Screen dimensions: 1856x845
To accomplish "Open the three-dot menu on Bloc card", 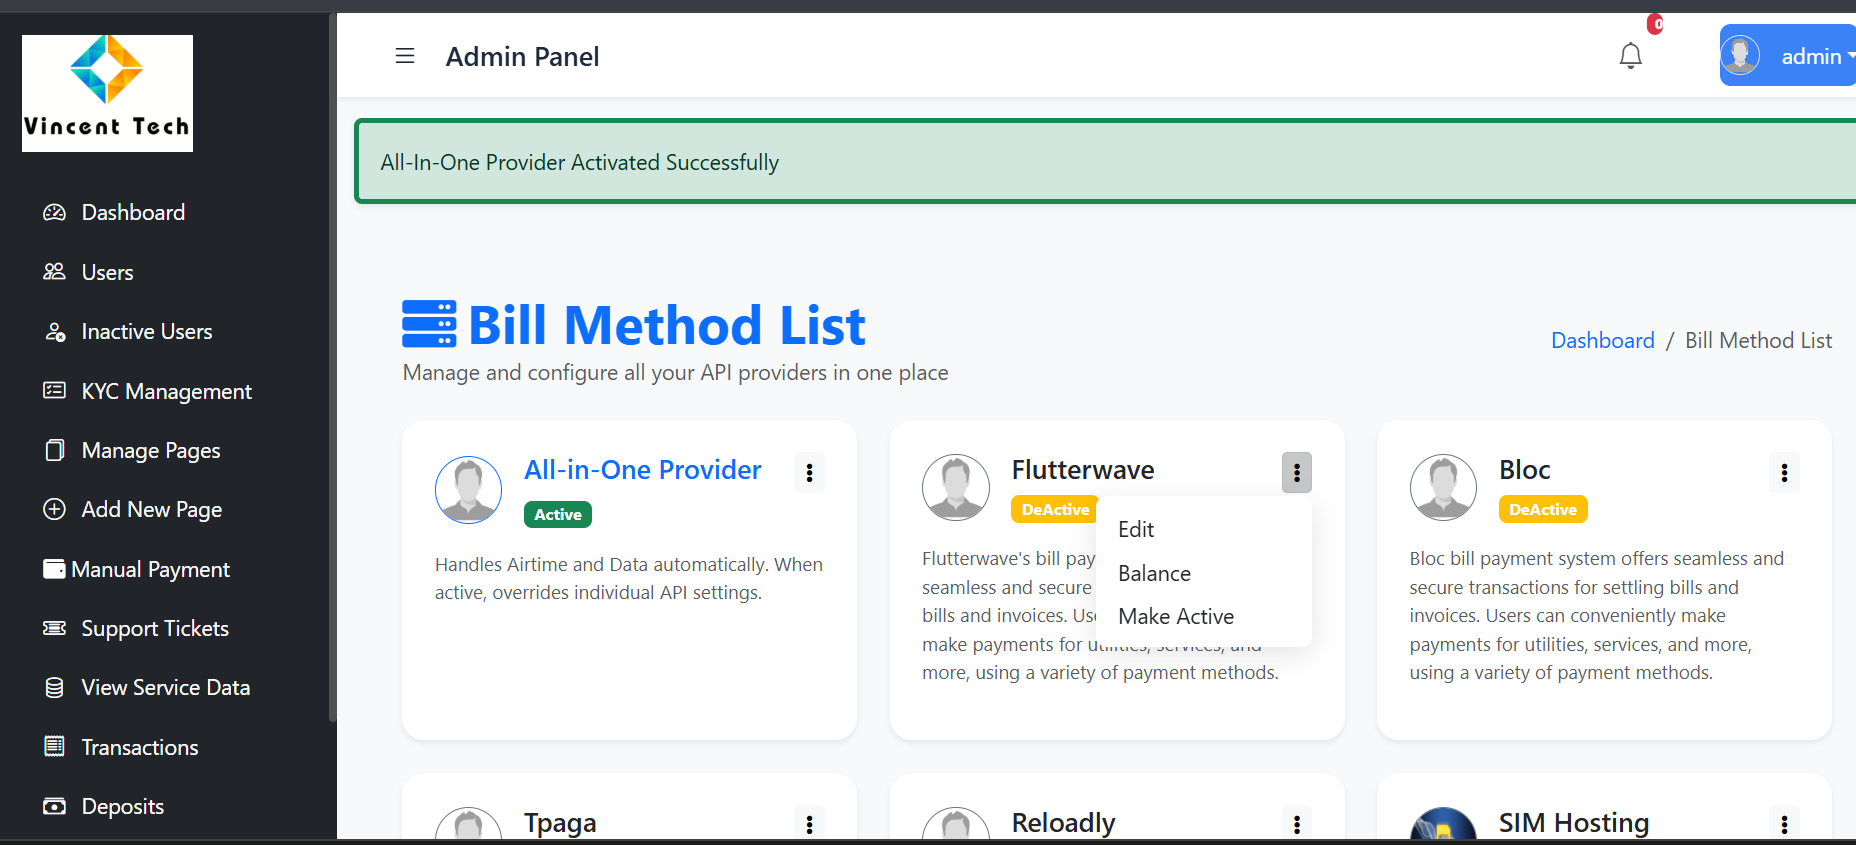I will 1784,472.
